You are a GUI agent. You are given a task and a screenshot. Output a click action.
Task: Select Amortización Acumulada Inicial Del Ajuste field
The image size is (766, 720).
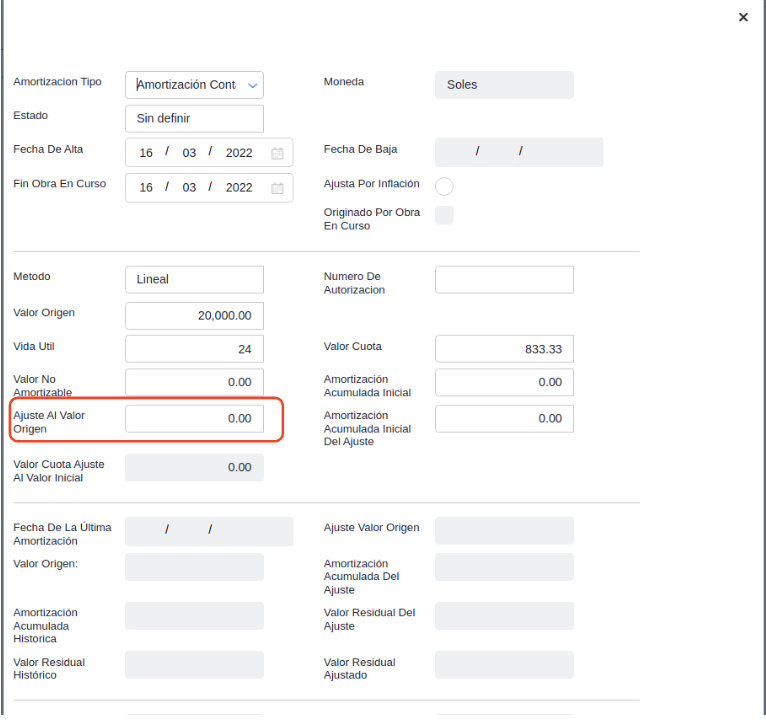[x=504, y=419]
